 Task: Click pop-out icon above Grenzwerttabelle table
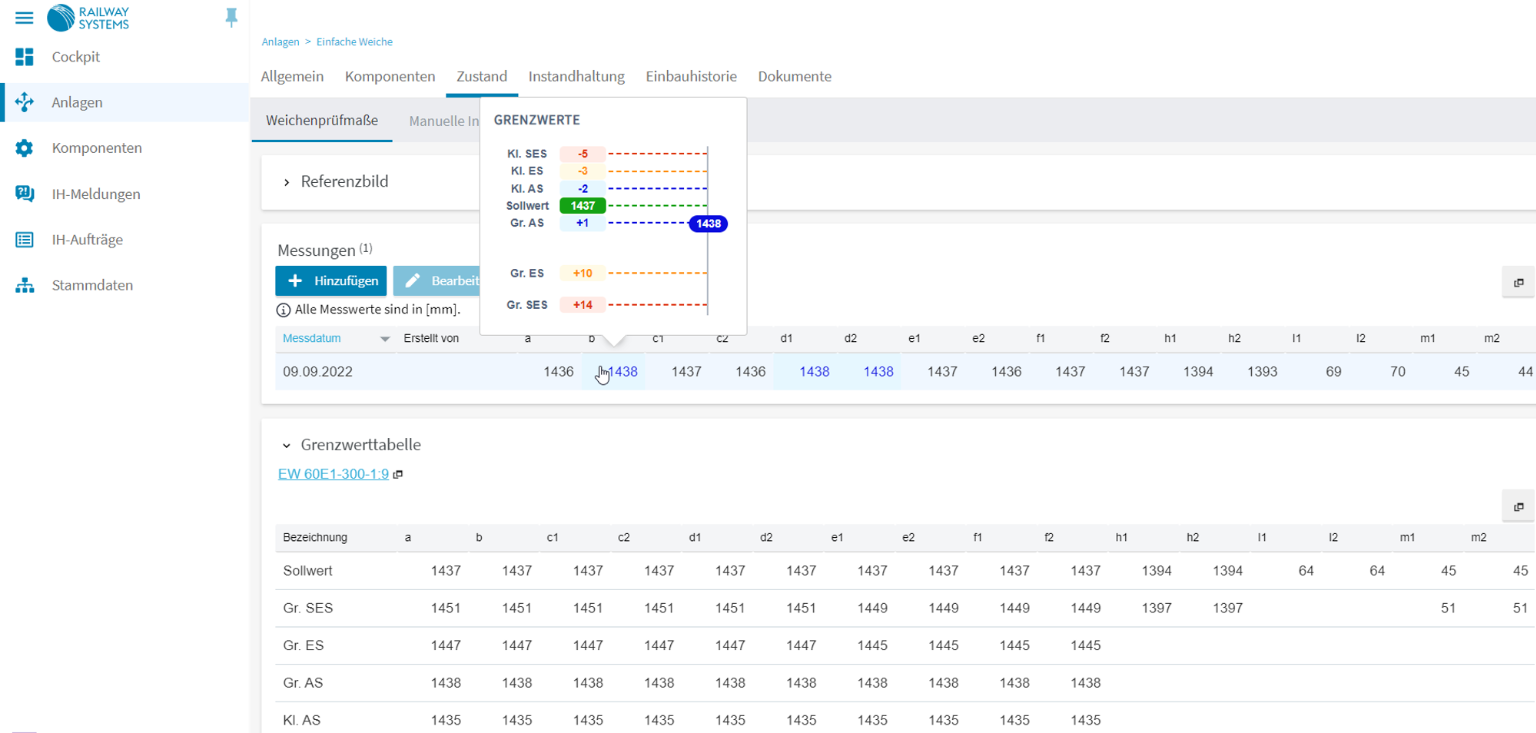pos(1517,506)
